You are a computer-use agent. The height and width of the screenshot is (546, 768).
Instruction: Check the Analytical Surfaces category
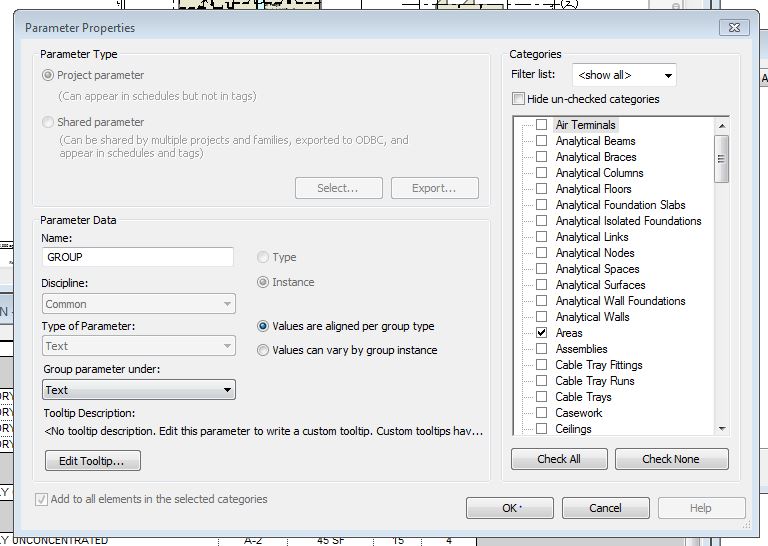click(x=541, y=285)
